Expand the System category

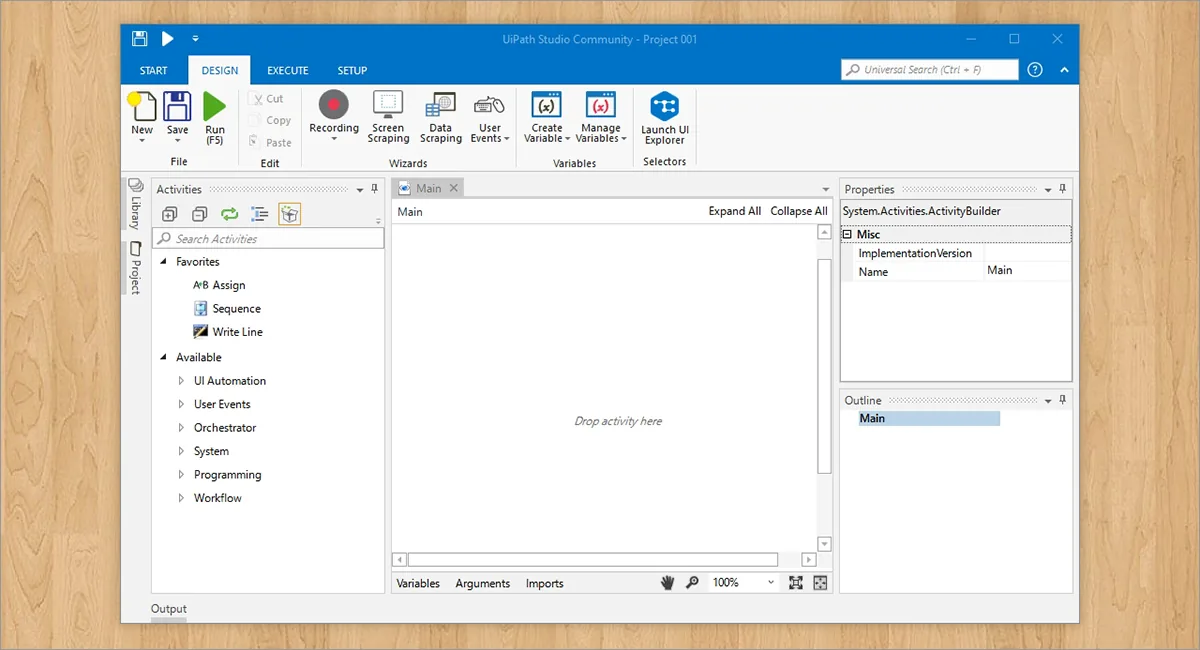(x=181, y=451)
